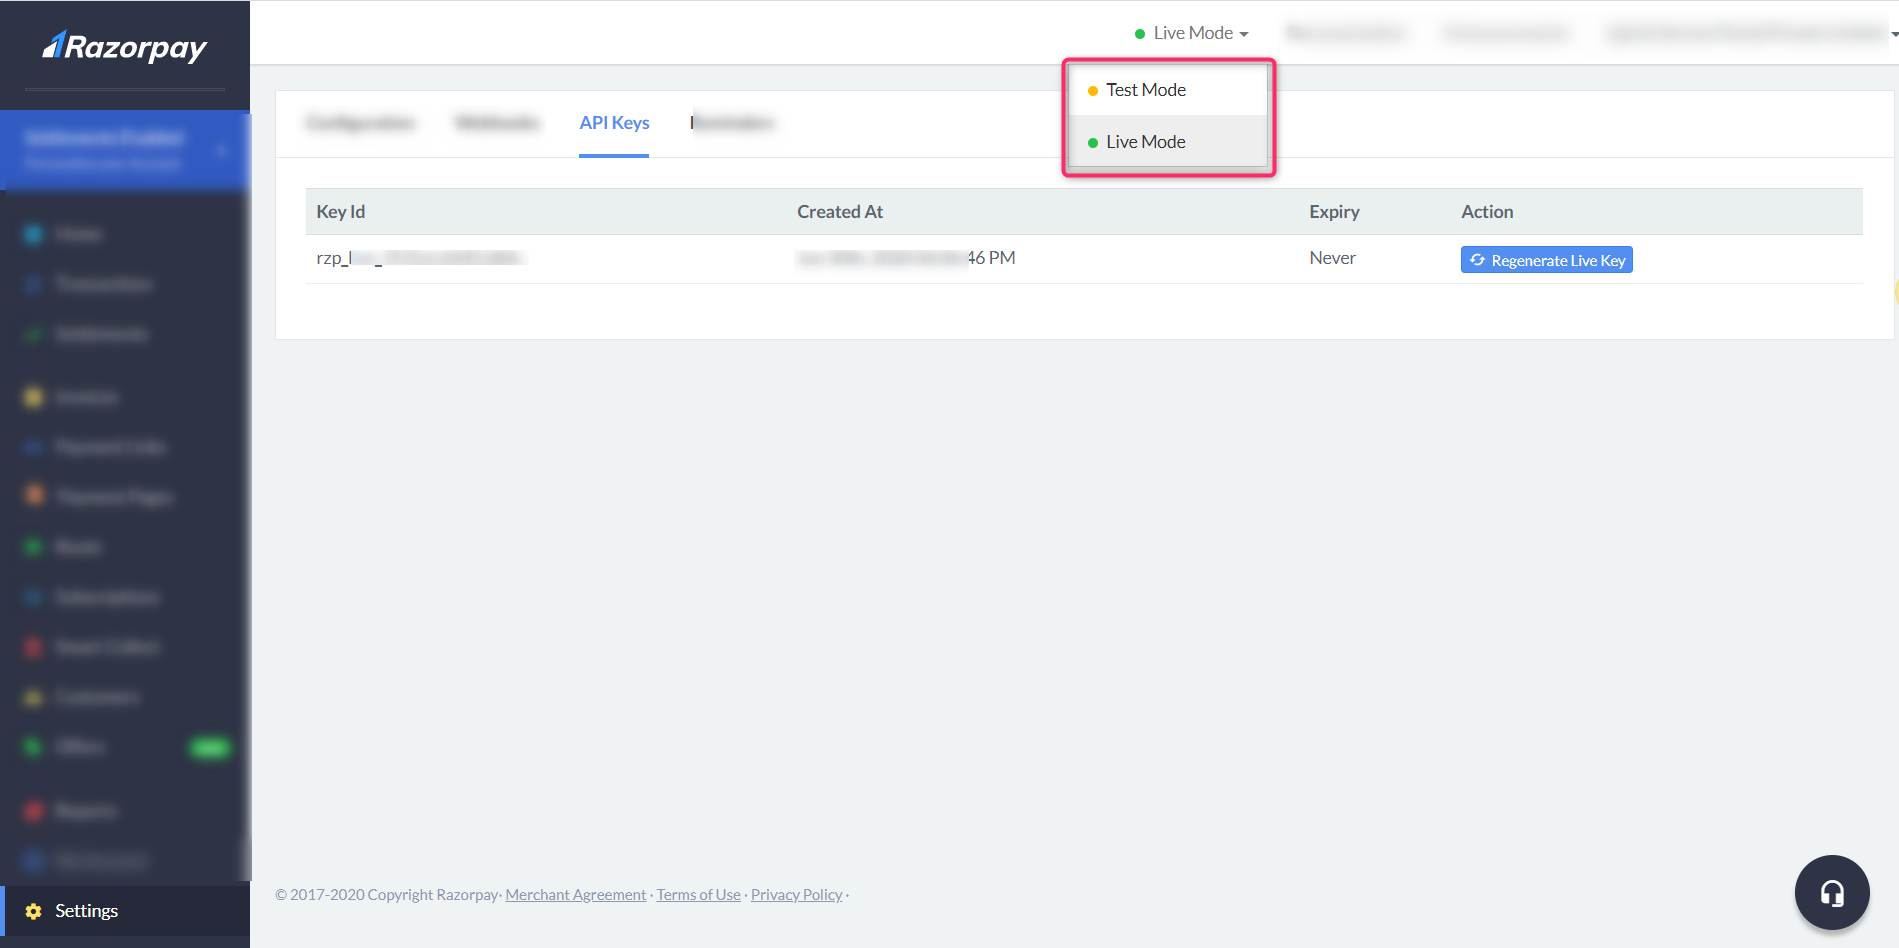Select Live Mode from the dropdown menu
This screenshot has height=948, width=1899.
pyautogui.click(x=1168, y=142)
